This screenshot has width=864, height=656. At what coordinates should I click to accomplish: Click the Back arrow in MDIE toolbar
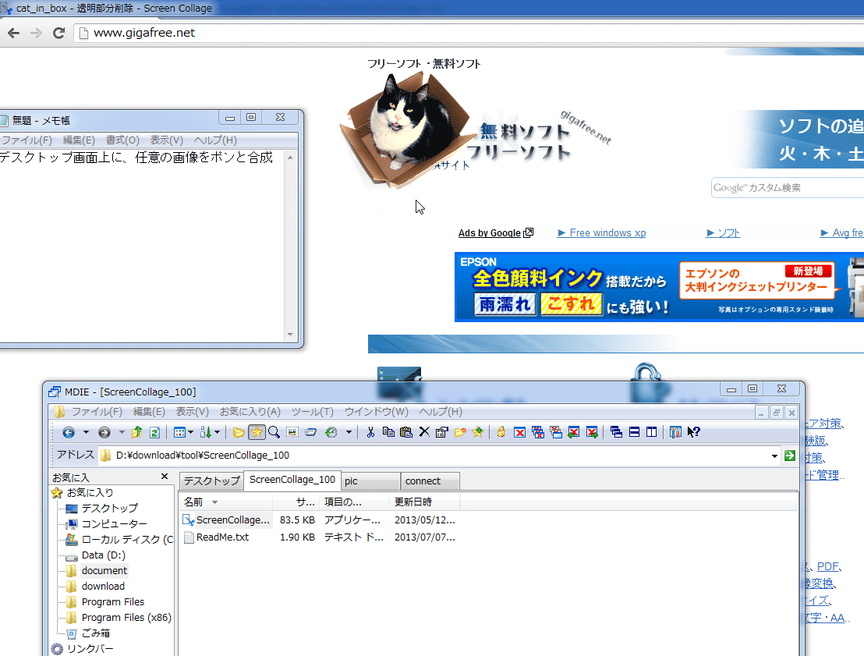pos(68,432)
